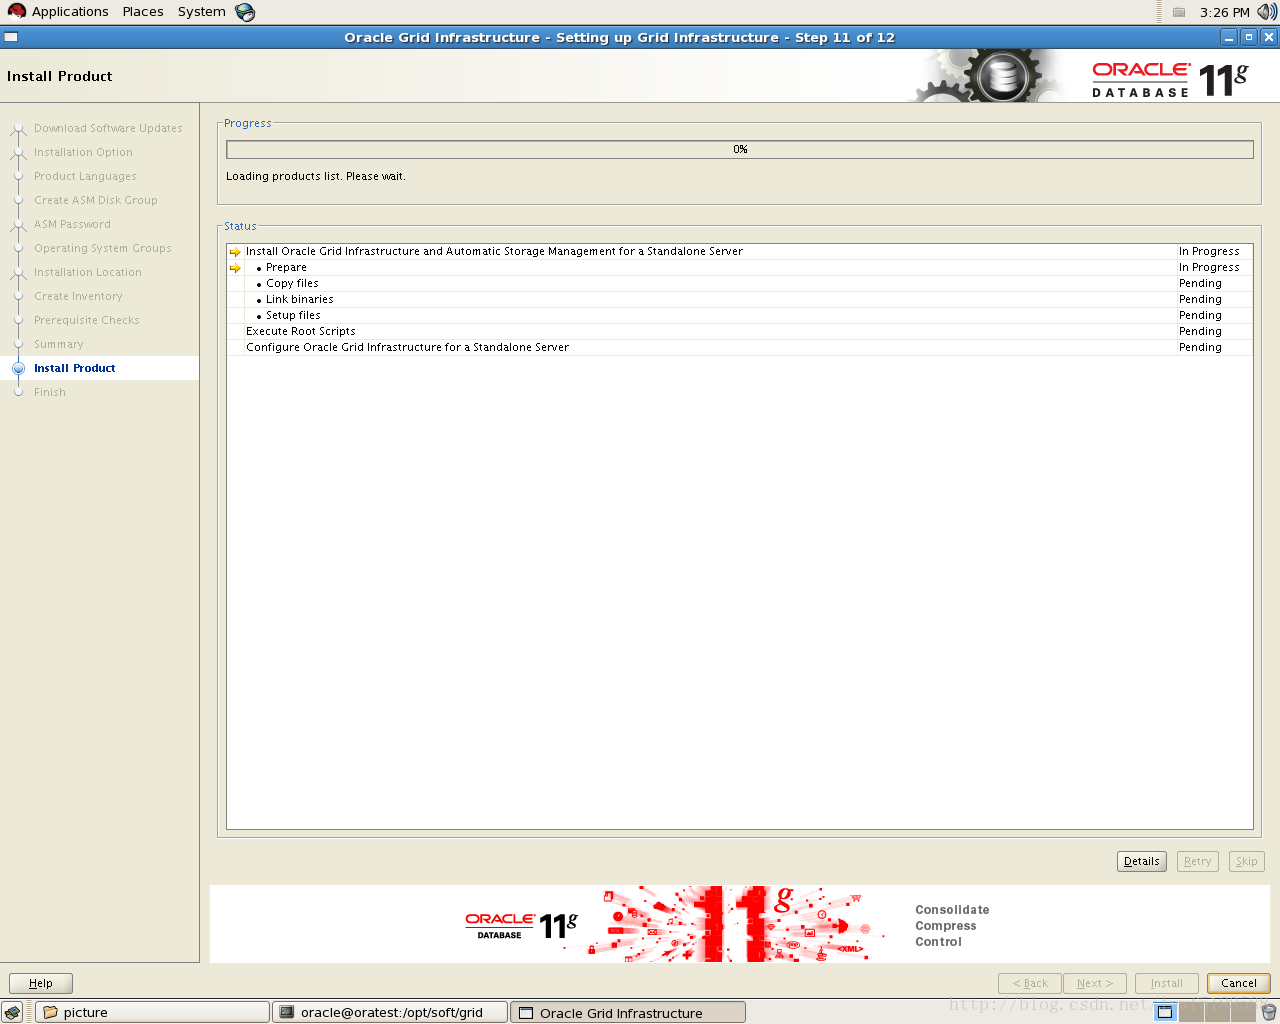Click the Pending status of Execute Root Scripts
Screen dimensions: 1280x1024
[1200, 331]
